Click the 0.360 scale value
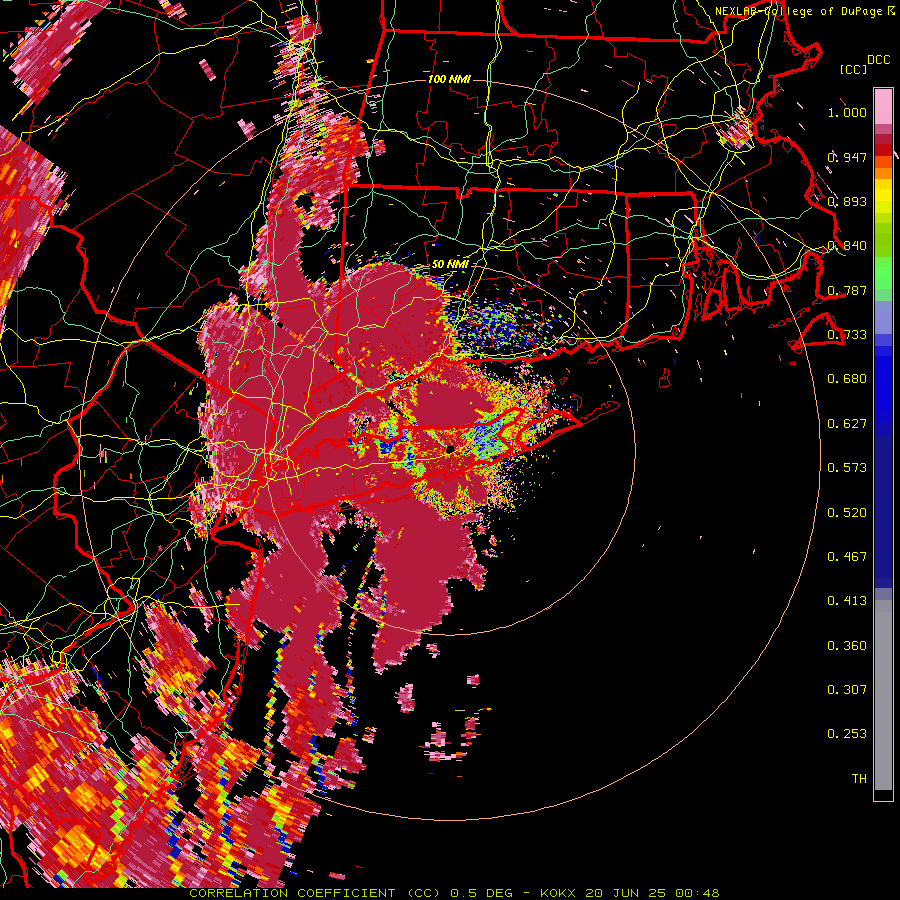900x900 pixels. (x=847, y=646)
